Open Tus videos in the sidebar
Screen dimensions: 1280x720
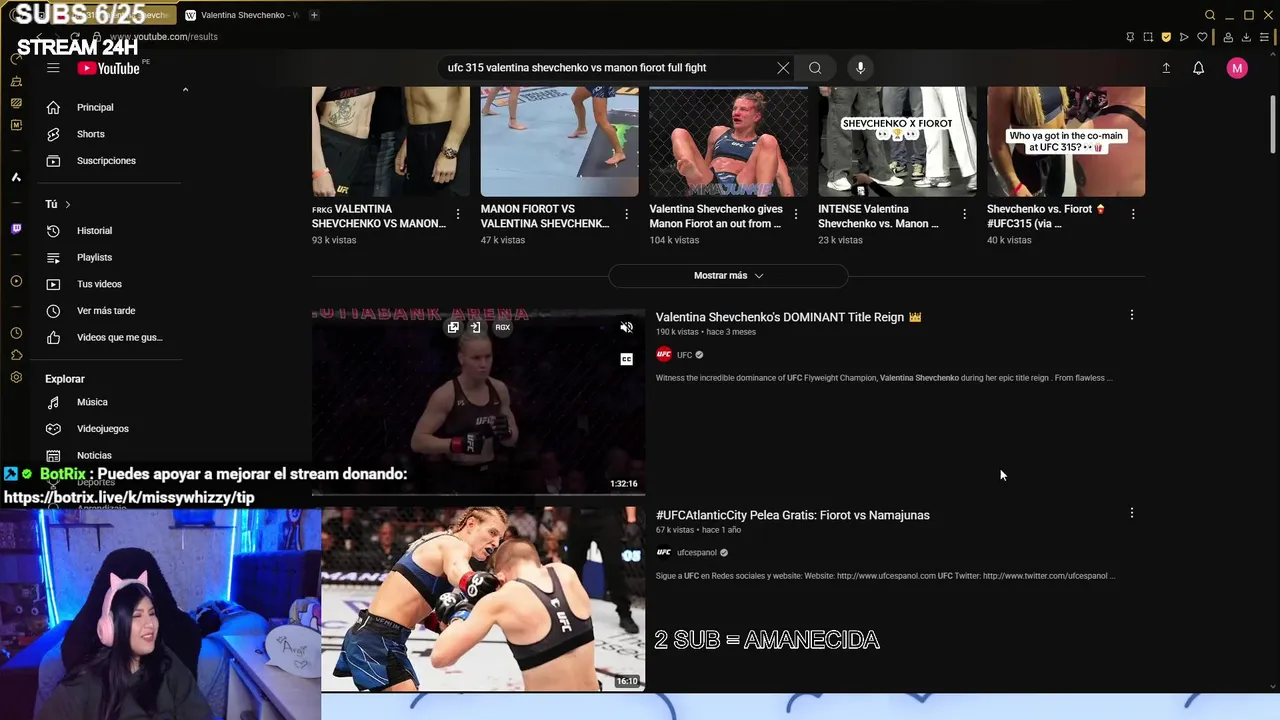[x=109, y=284]
